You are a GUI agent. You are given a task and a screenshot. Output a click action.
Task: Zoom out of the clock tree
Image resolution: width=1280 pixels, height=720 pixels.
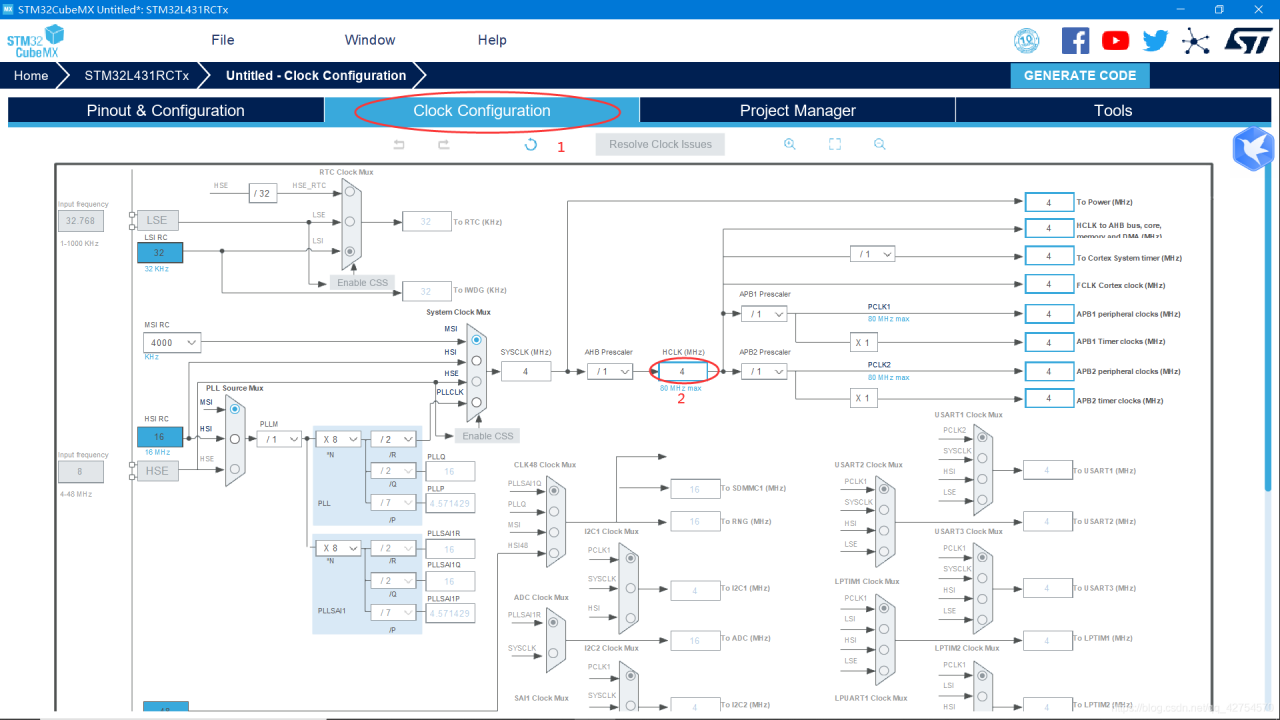tap(880, 144)
